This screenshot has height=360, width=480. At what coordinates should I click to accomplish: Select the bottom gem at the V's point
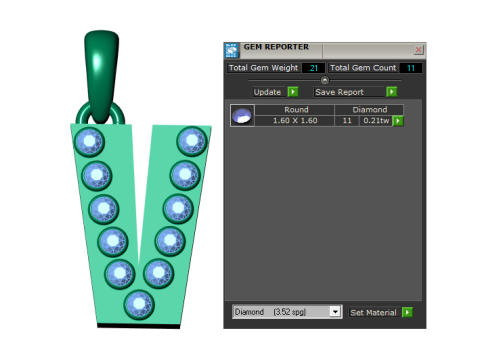coord(139,305)
